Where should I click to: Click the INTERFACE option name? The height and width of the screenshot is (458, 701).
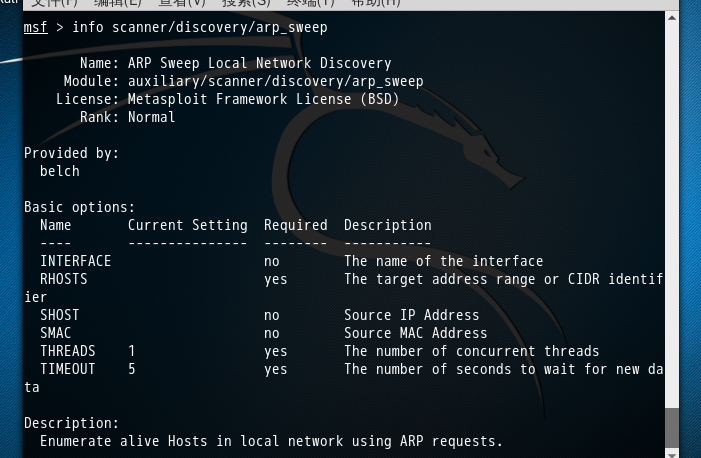pos(76,261)
